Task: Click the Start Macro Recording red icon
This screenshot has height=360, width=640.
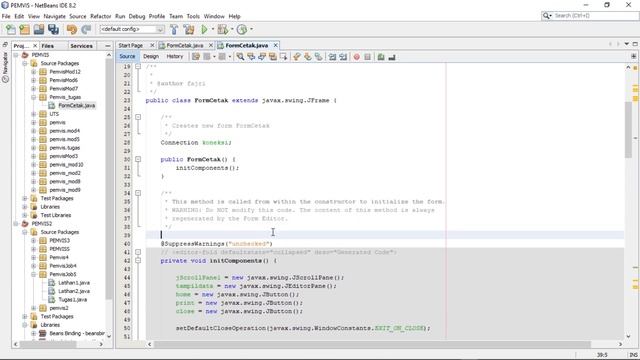Action: [x=356, y=57]
